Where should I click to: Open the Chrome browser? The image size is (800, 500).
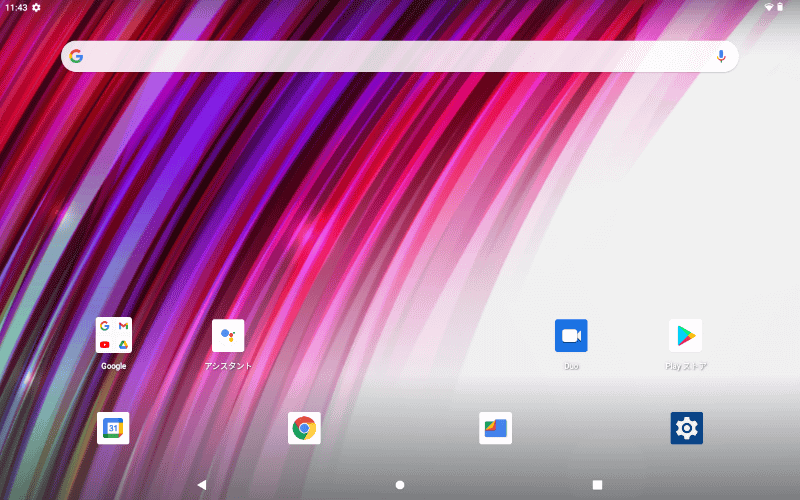click(304, 428)
